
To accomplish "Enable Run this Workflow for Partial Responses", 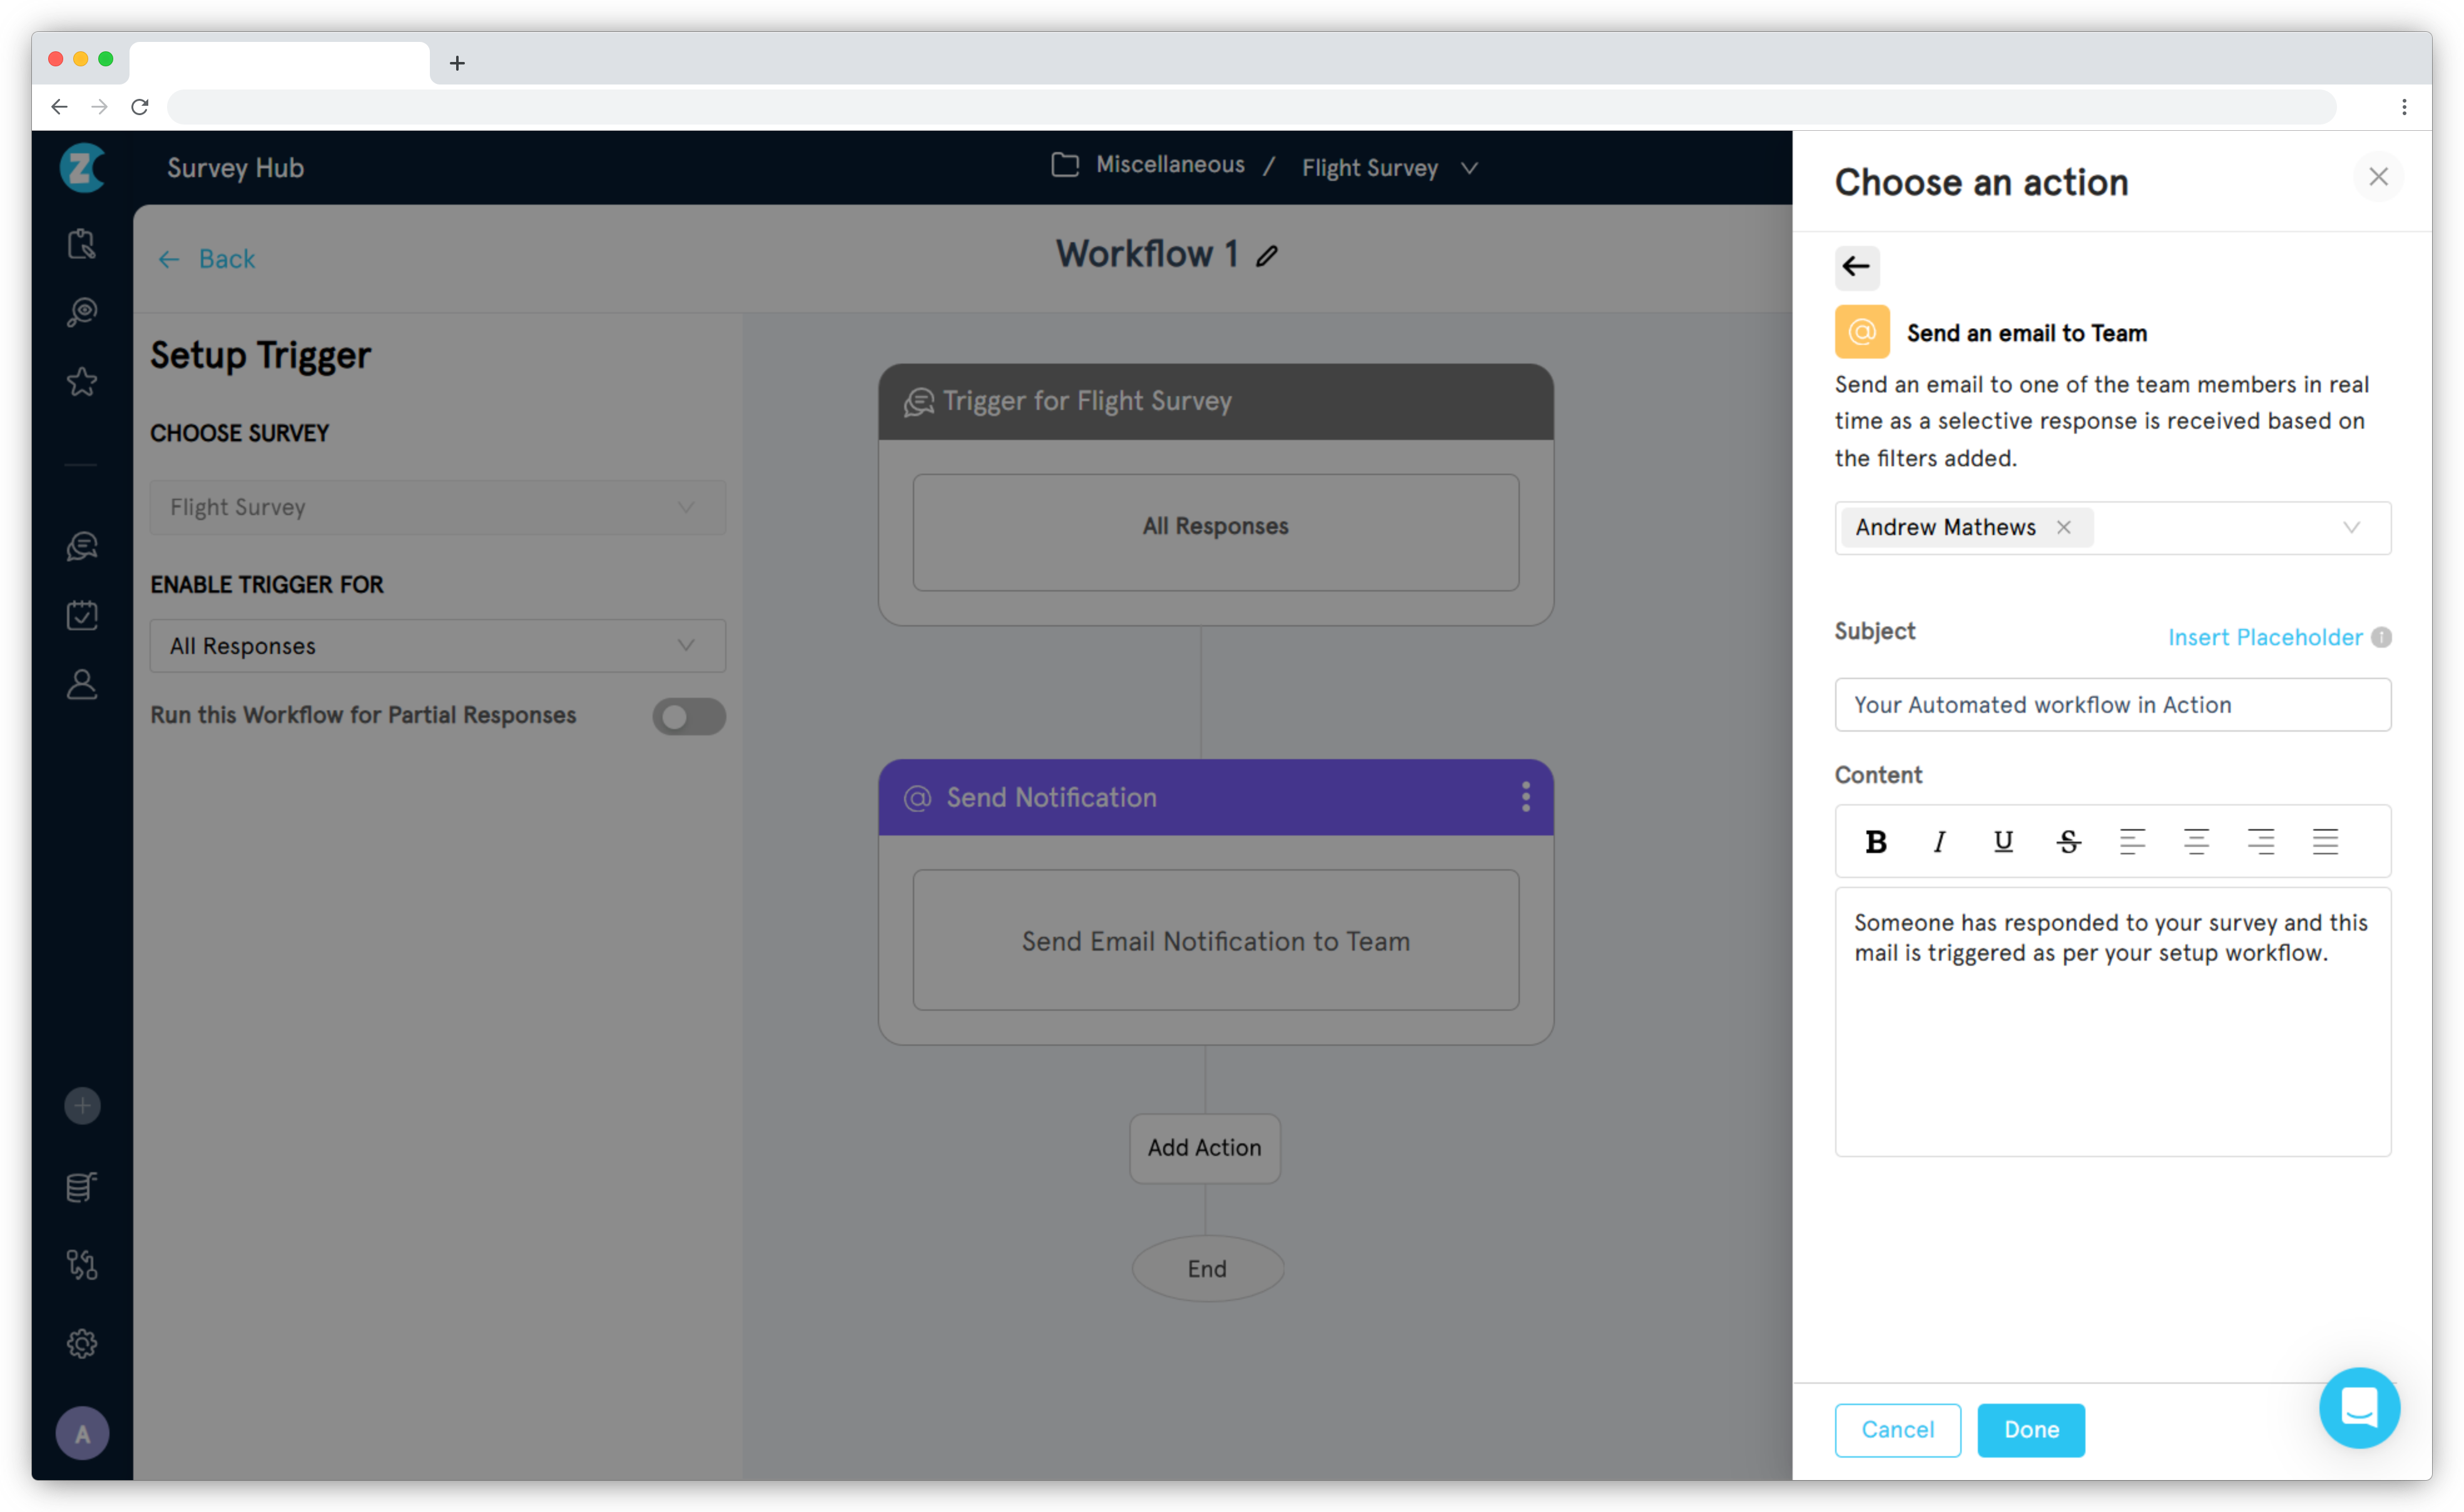I will (x=689, y=716).
